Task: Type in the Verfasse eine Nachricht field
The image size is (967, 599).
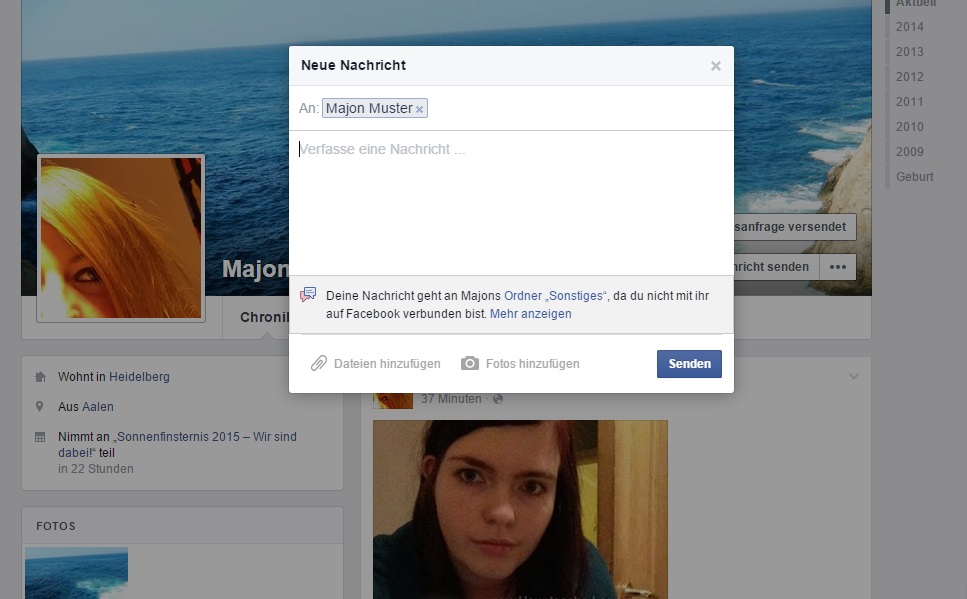Action: (x=510, y=200)
